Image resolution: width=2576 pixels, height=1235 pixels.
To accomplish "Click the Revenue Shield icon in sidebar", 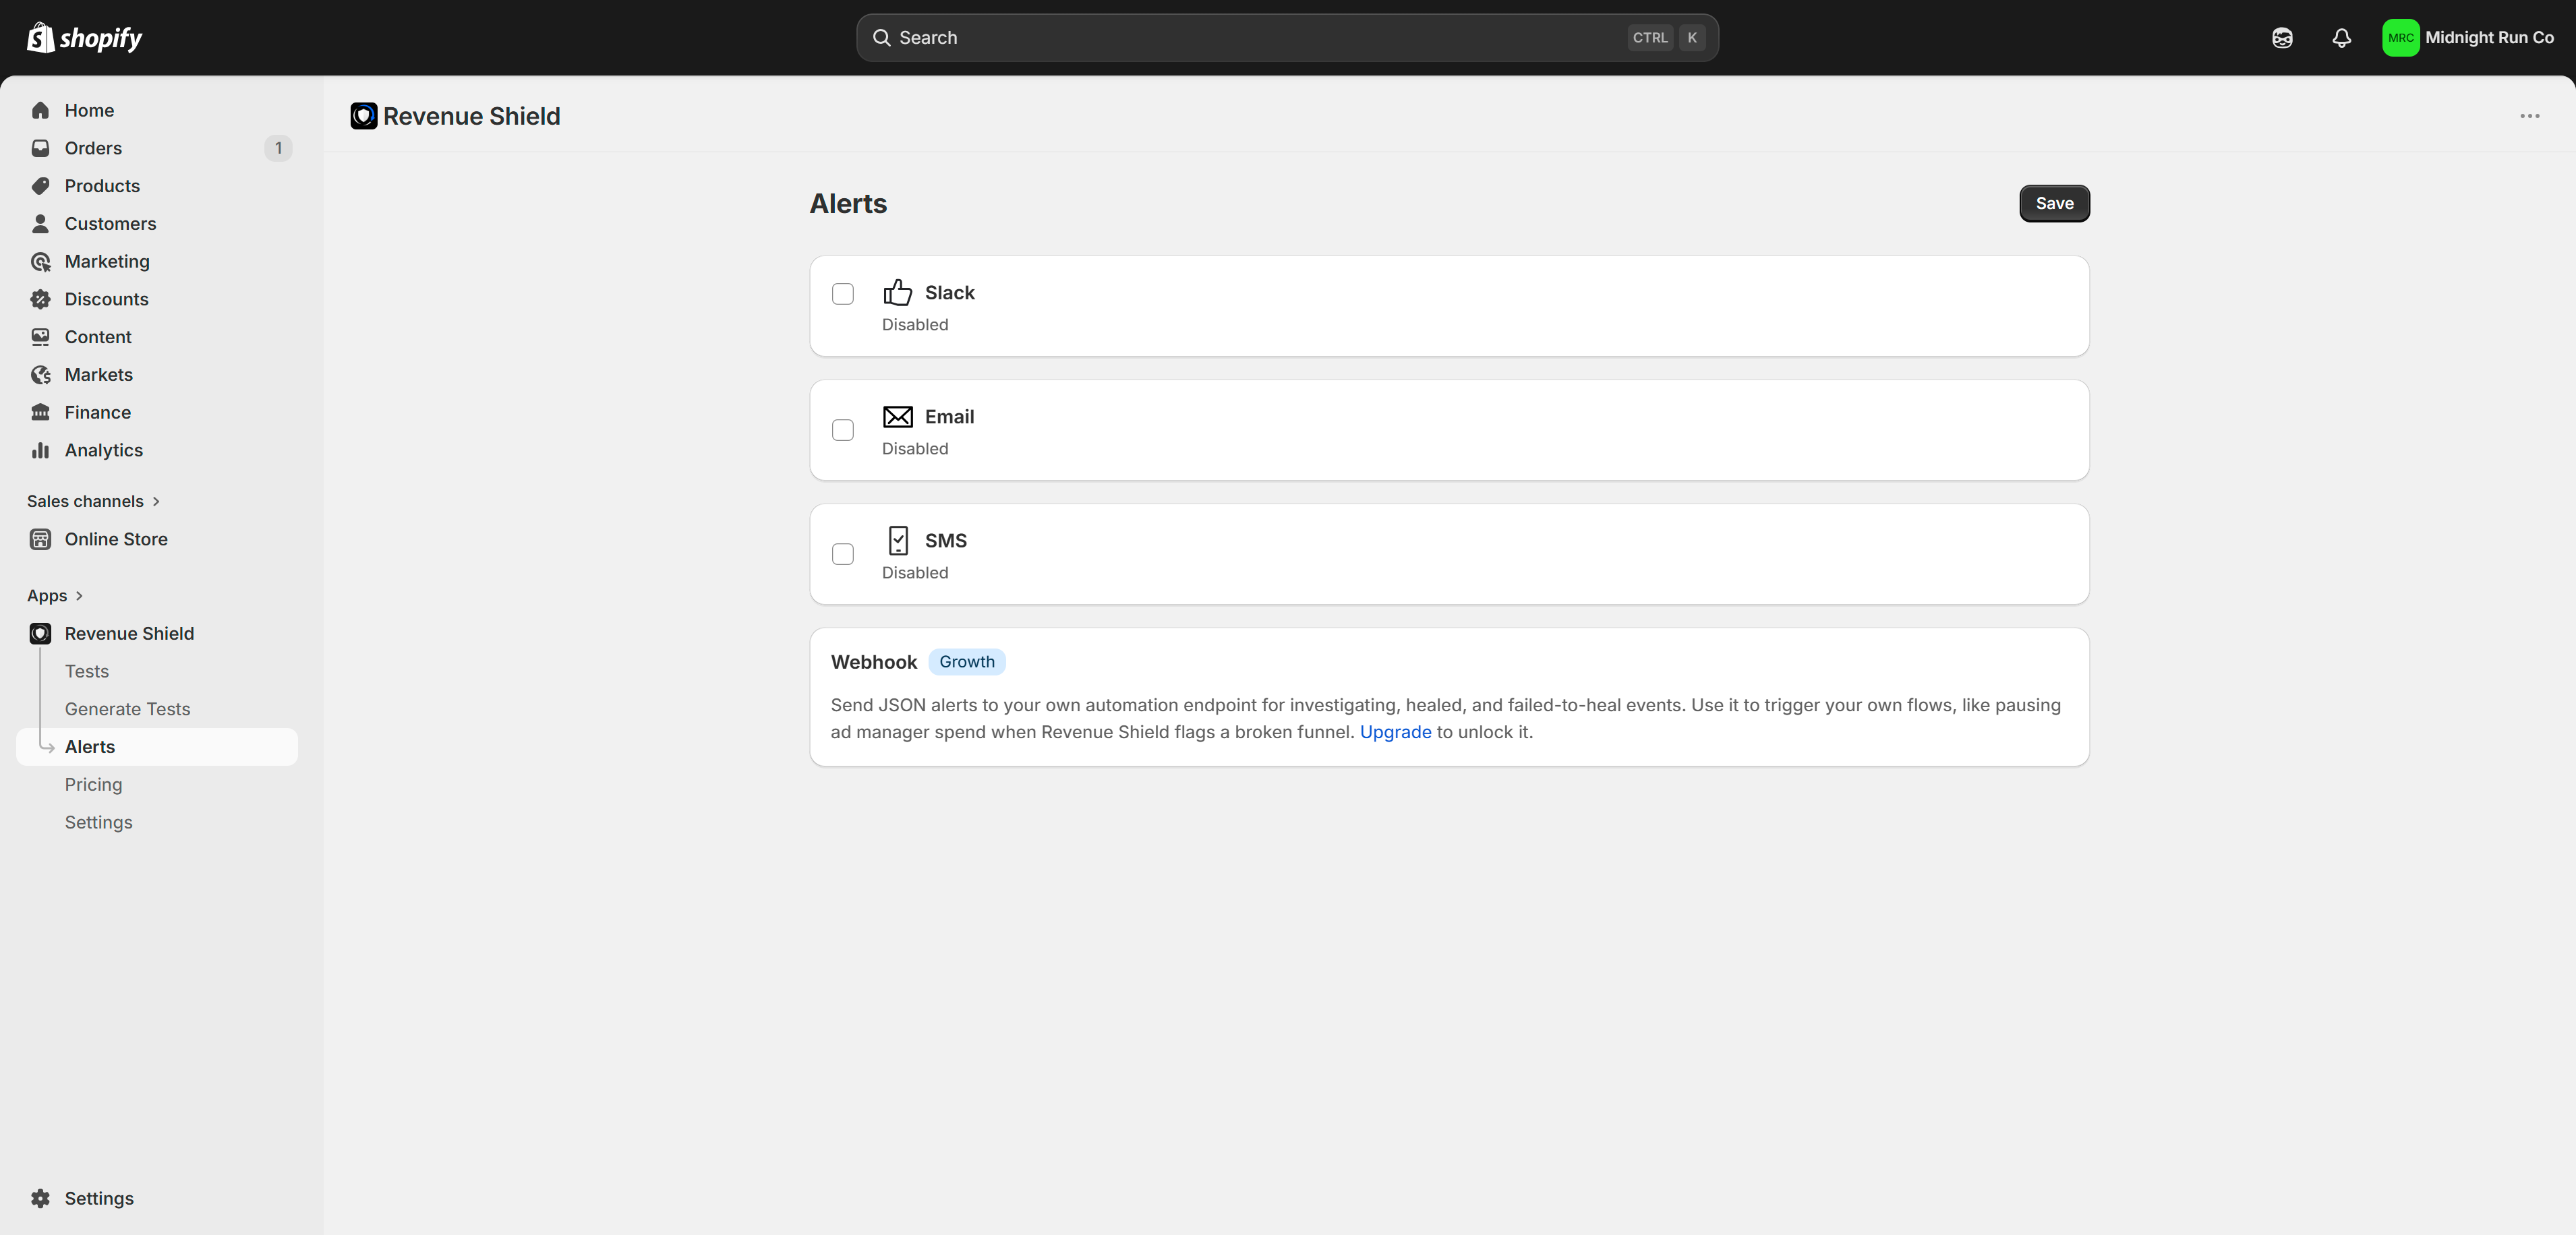I will 40,633.
